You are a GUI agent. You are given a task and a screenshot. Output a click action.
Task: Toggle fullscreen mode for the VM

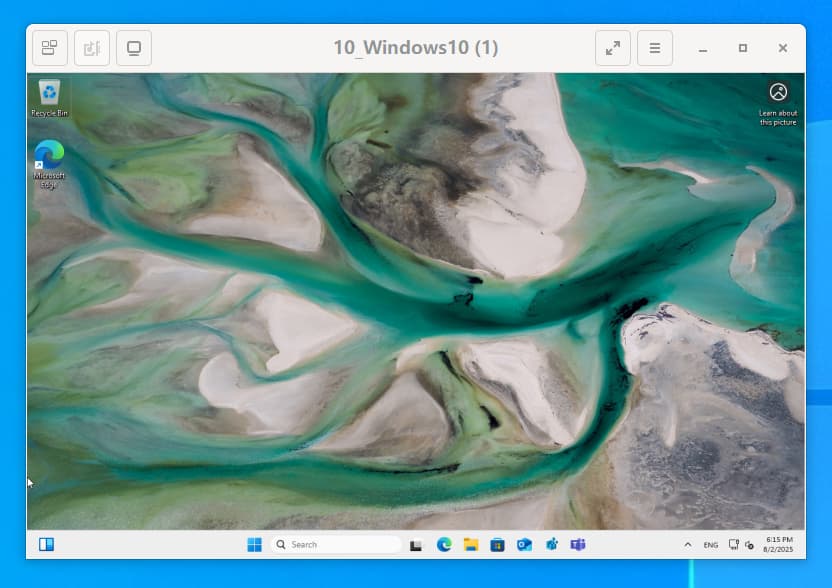[612, 48]
